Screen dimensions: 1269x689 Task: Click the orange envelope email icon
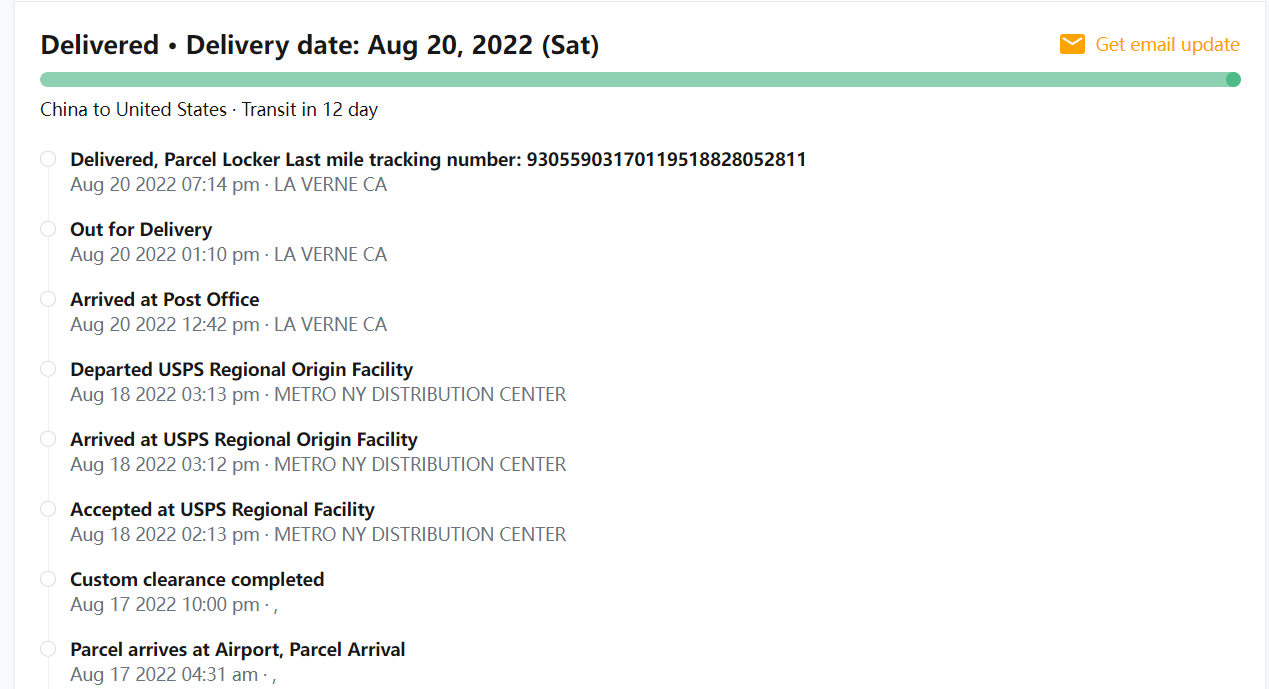coord(1072,44)
